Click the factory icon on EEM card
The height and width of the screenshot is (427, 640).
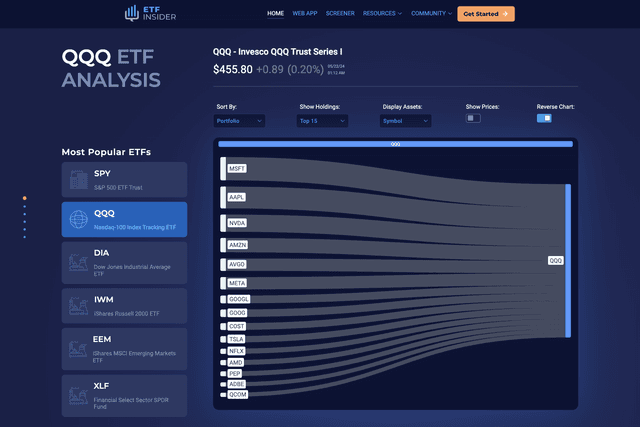[x=78, y=349]
